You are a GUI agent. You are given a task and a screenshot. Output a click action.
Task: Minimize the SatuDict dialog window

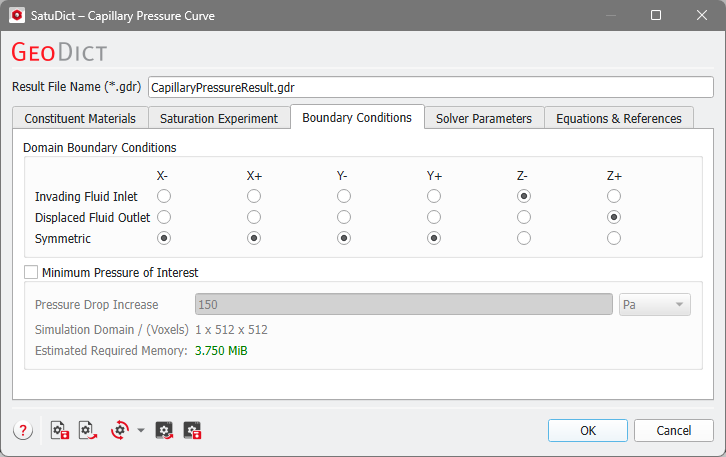611,15
